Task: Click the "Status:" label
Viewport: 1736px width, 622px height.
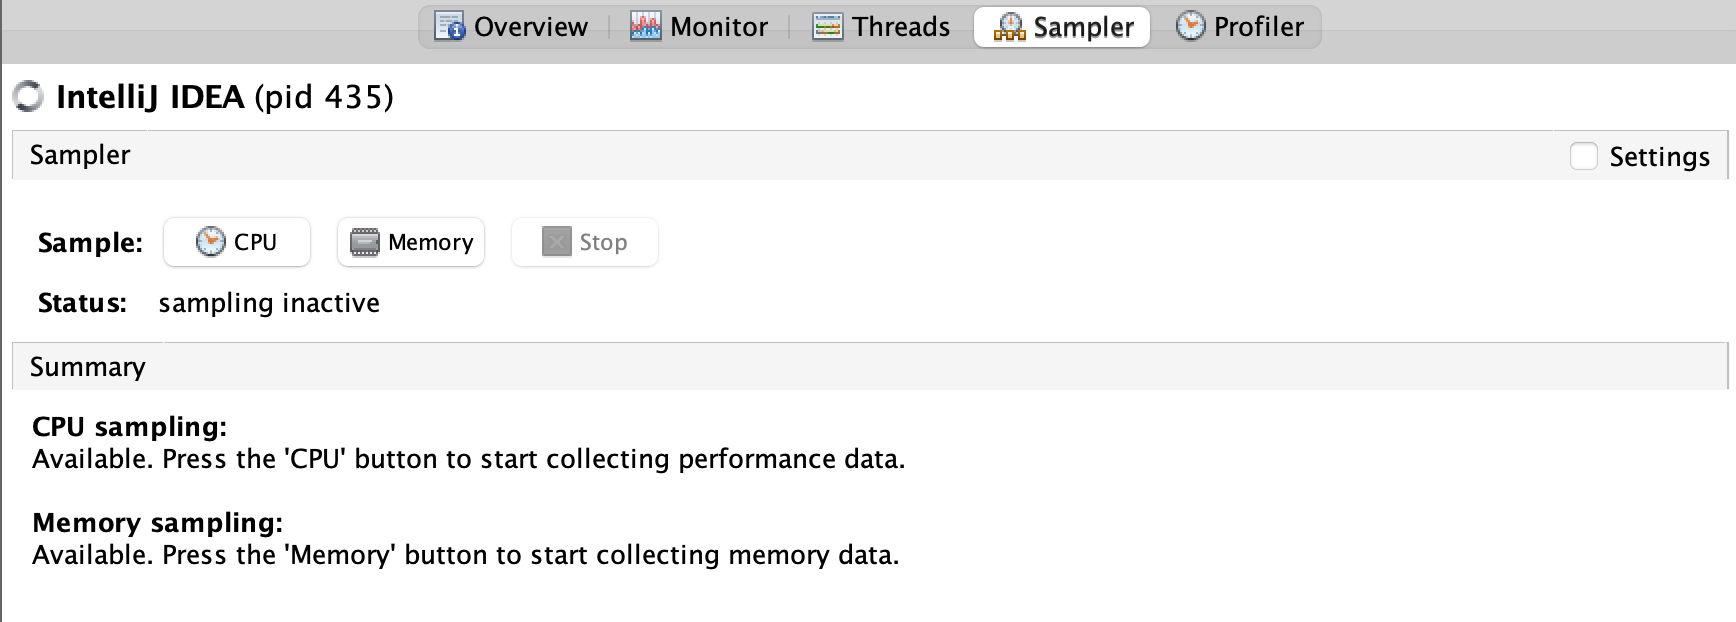Action: point(82,303)
